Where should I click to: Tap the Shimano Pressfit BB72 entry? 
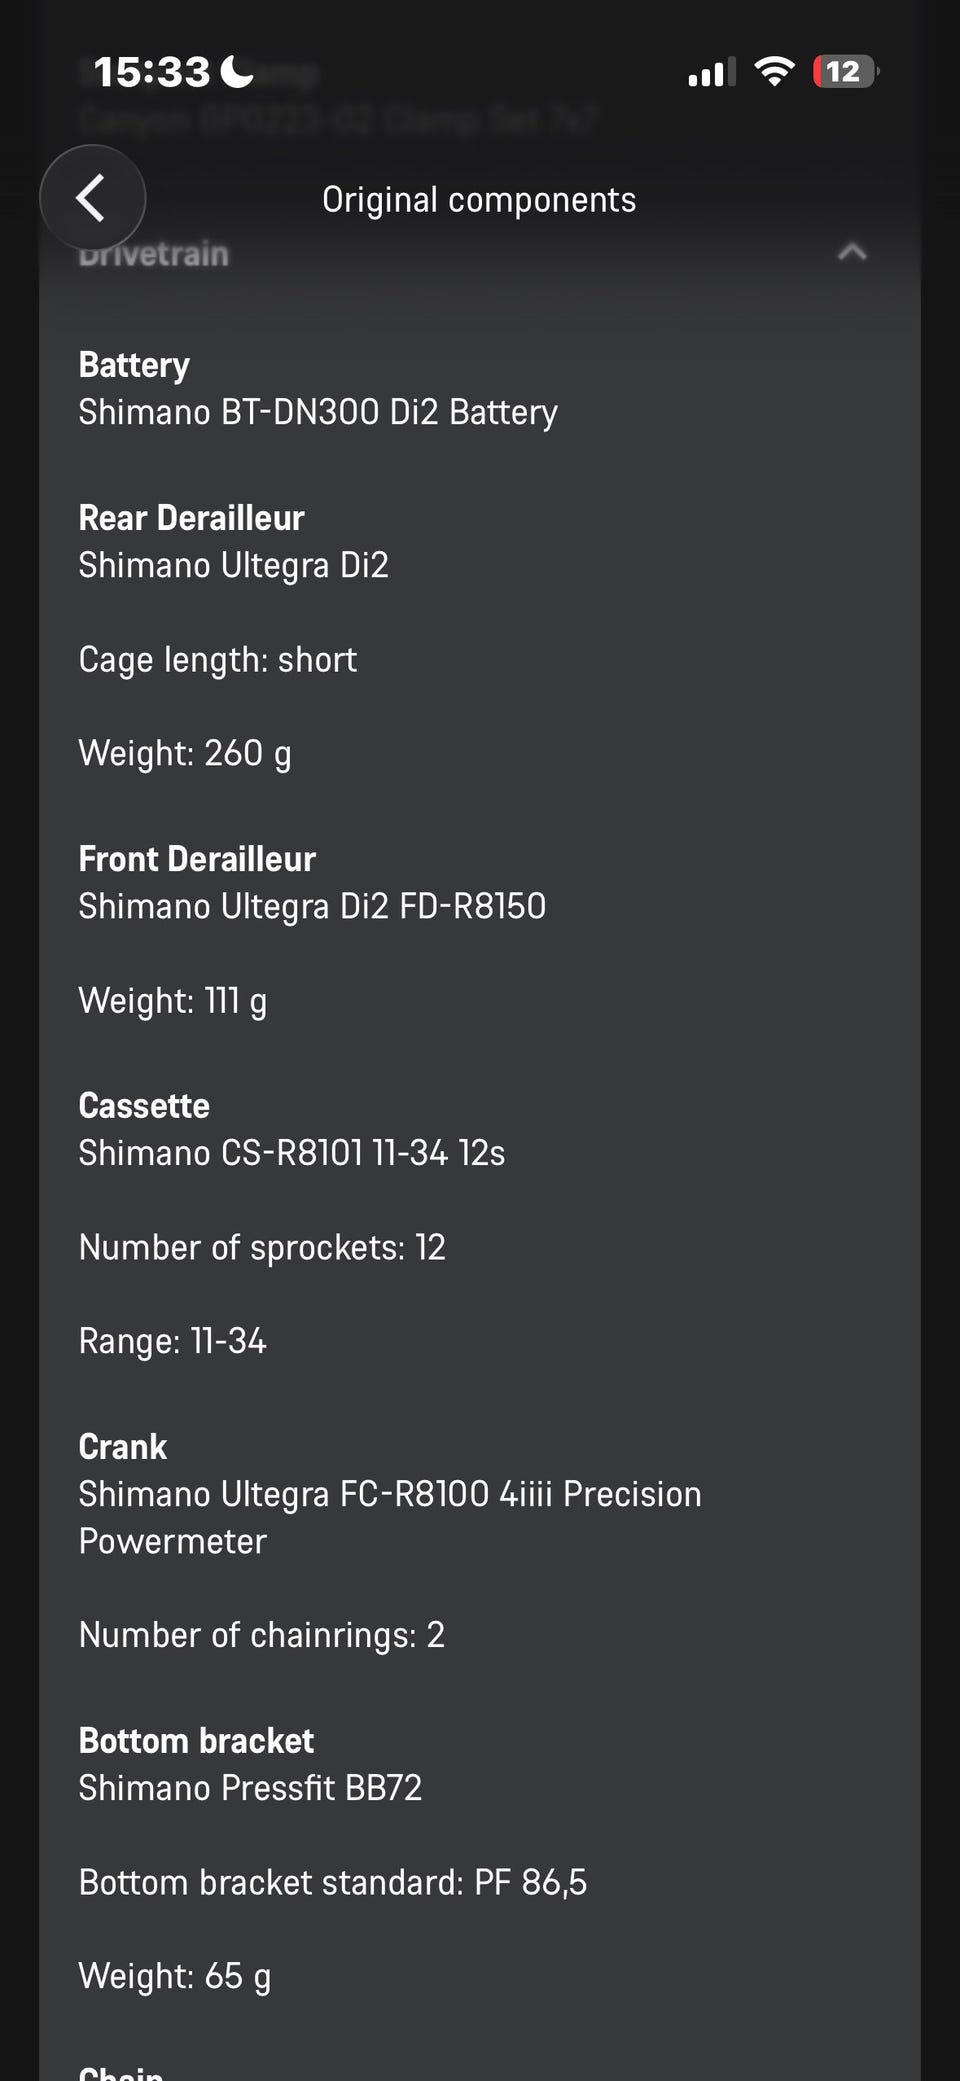(x=250, y=1788)
